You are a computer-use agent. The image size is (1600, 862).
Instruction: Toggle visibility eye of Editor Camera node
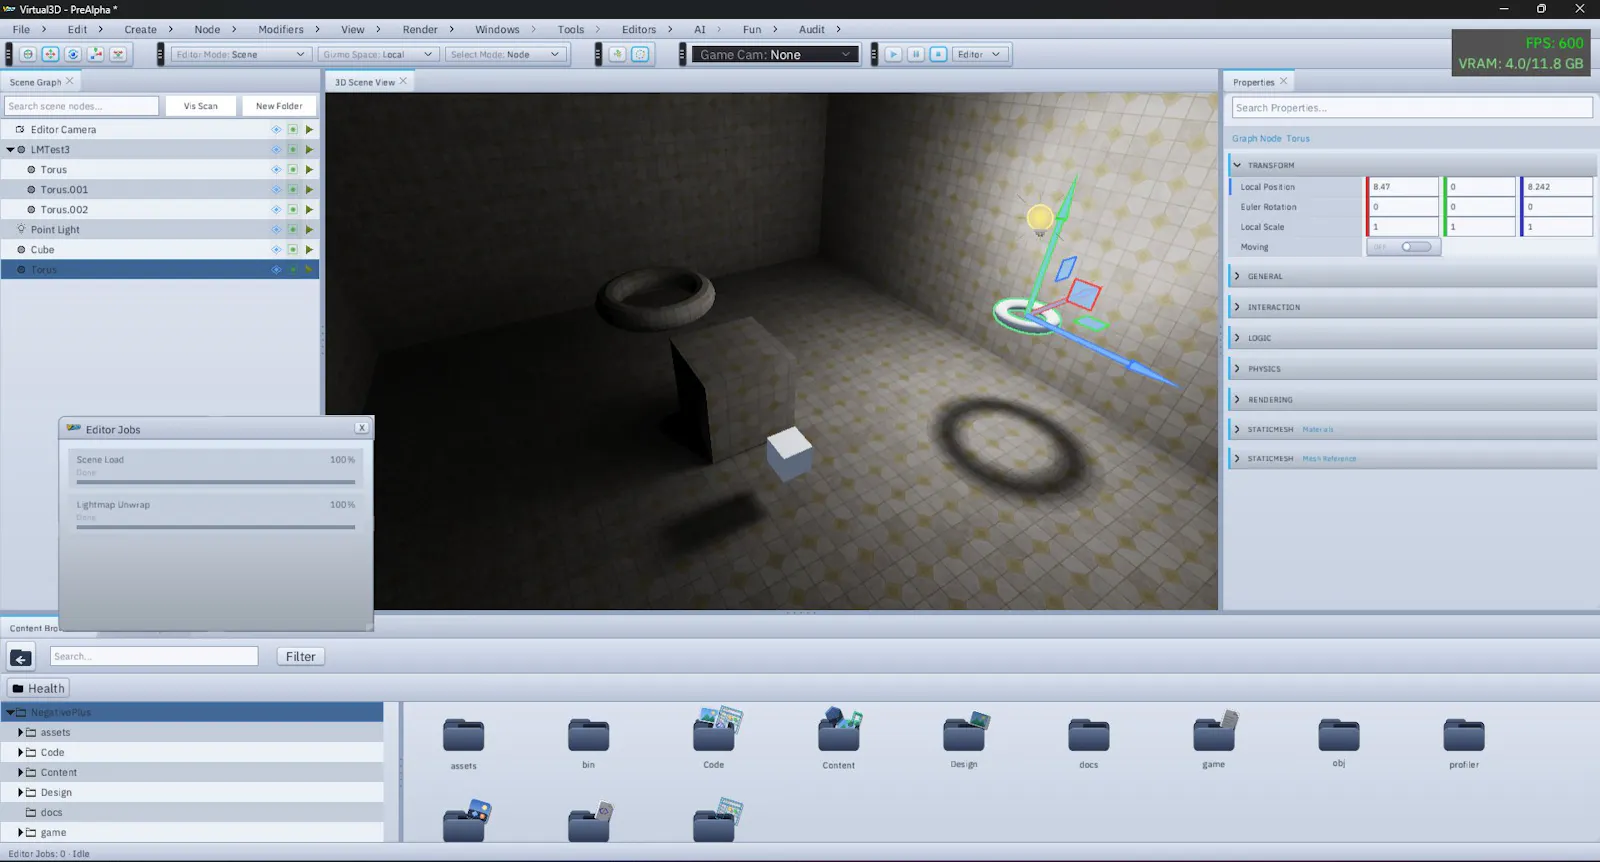click(276, 129)
